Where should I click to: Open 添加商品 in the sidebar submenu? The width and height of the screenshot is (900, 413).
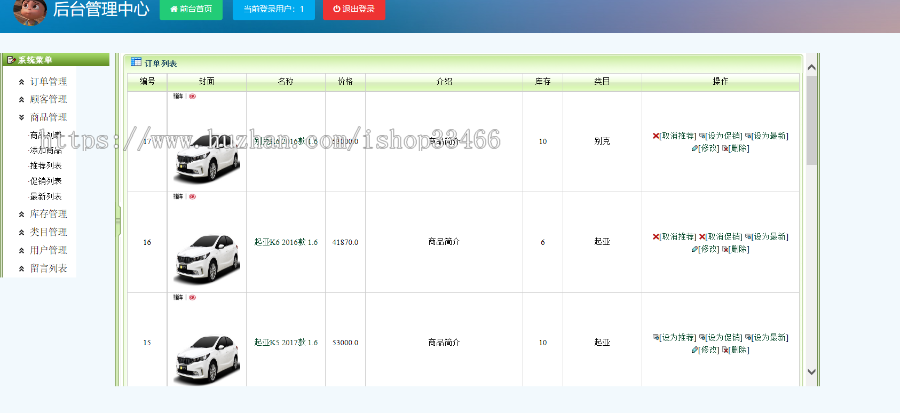pos(45,151)
